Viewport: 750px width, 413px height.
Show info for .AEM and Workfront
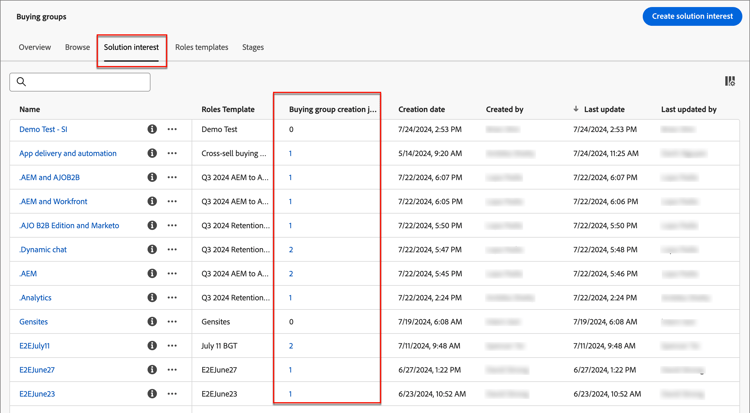pyautogui.click(x=152, y=201)
